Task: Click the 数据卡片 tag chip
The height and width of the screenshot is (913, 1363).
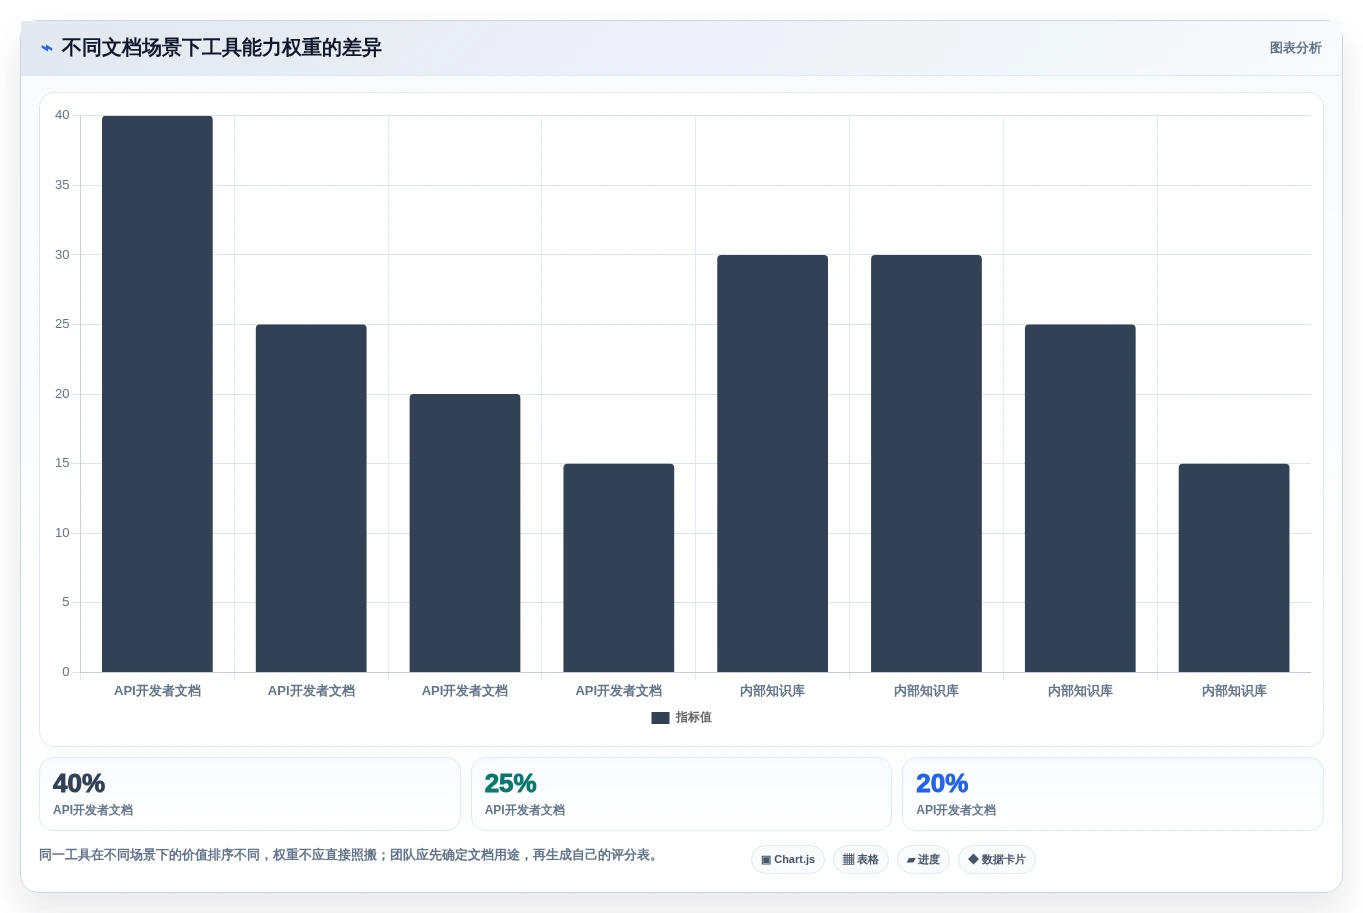Action: (997, 860)
